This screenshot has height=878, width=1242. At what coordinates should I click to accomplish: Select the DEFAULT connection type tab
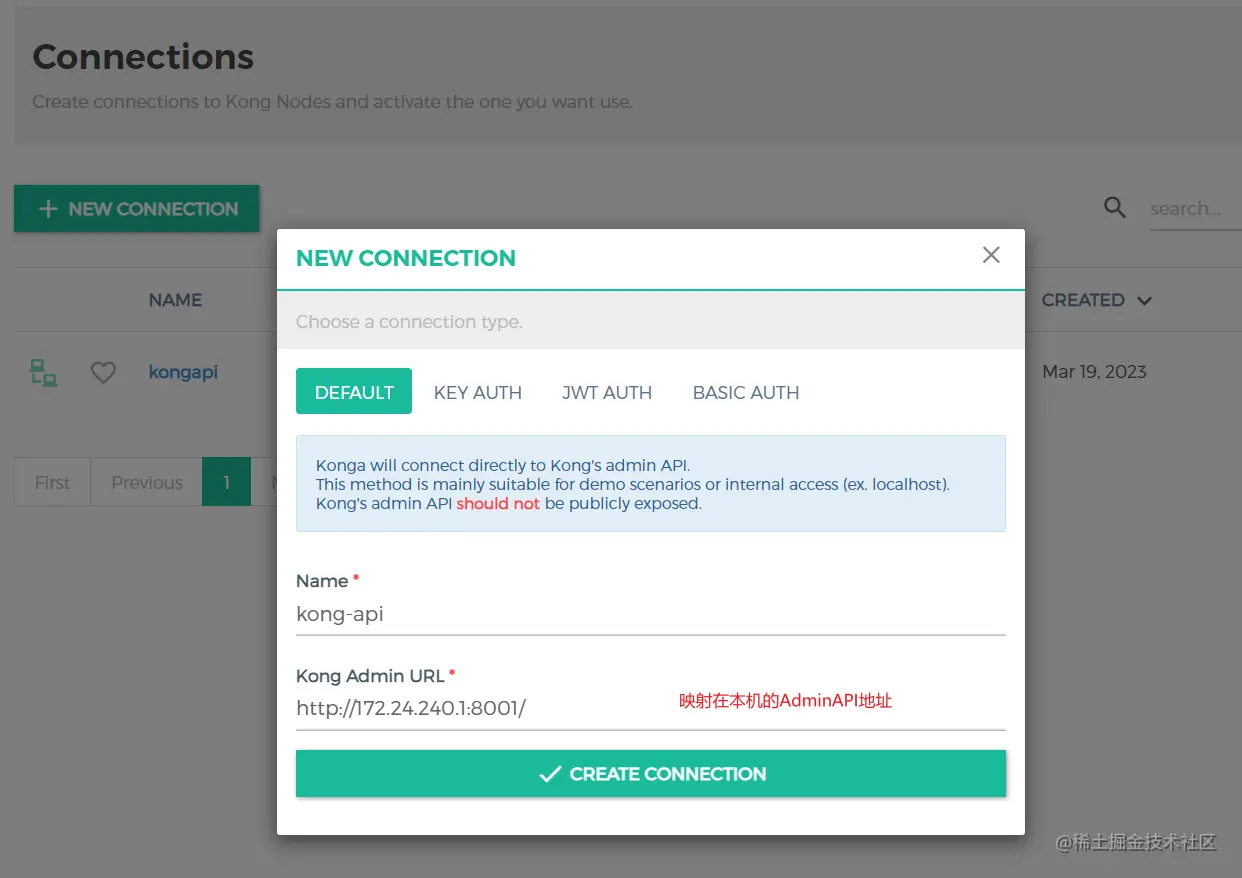(x=354, y=392)
